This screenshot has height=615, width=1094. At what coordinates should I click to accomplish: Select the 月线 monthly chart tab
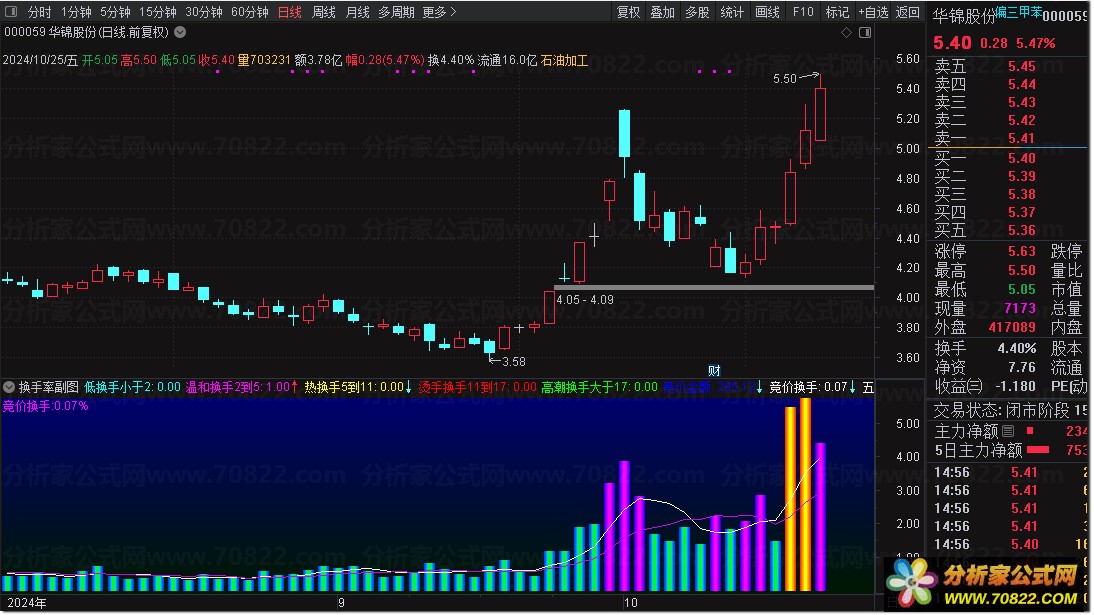pyautogui.click(x=357, y=12)
